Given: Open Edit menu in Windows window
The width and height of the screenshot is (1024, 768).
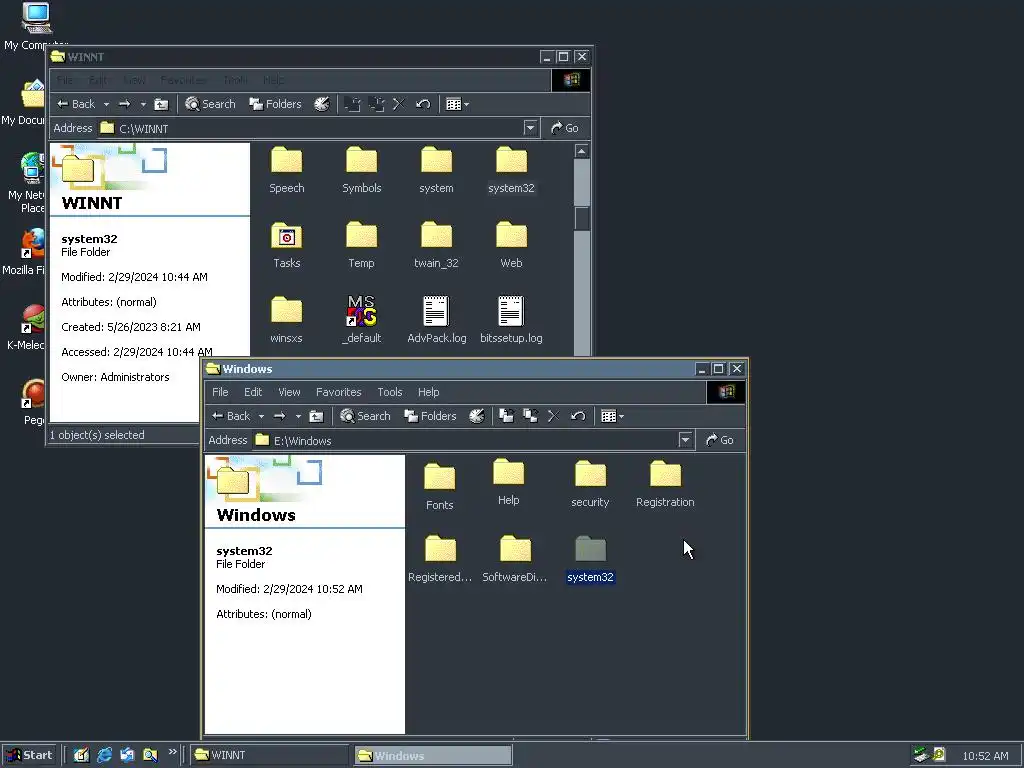Looking at the screenshot, I should click(x=253, y=392).
